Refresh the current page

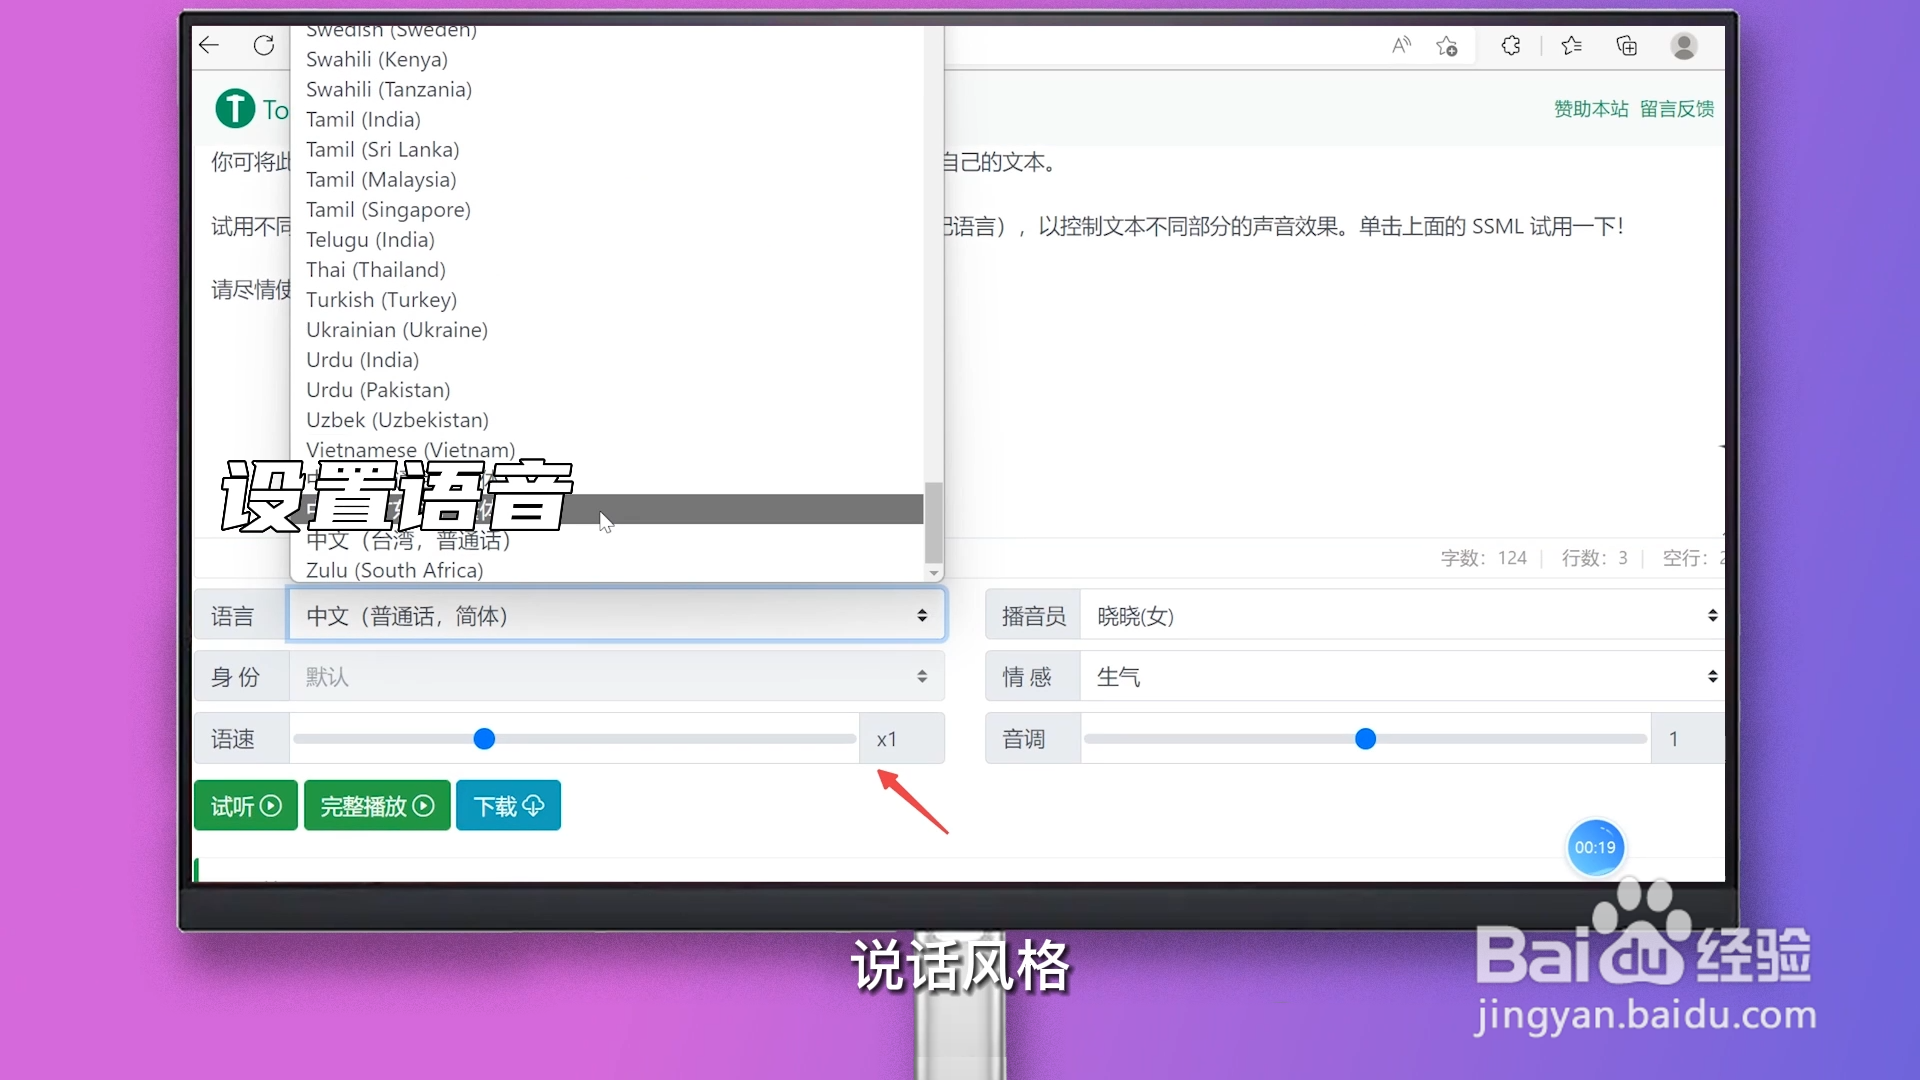(264, 45)
